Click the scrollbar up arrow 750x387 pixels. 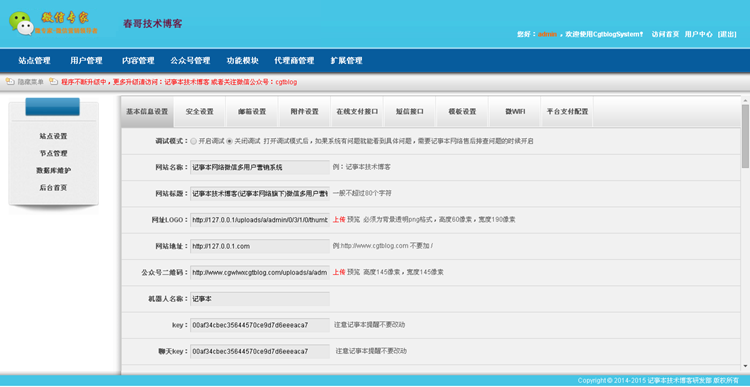point(745,100)
